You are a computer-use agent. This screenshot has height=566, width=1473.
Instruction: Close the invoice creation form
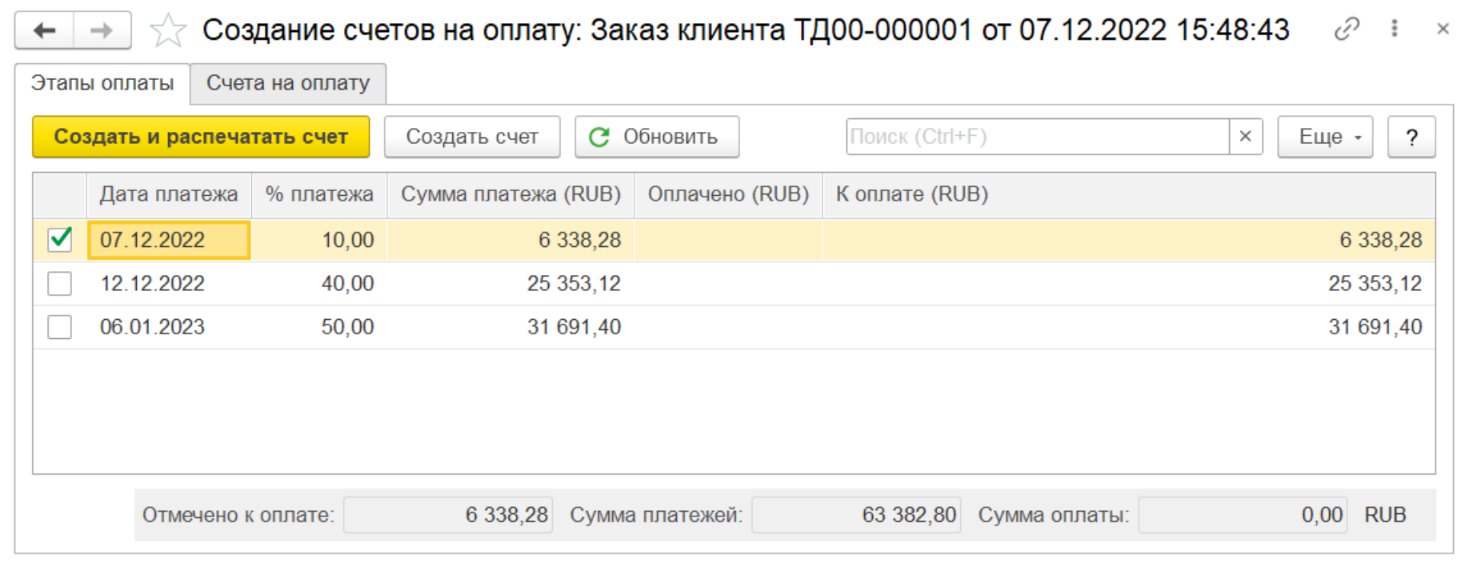click(x=1443, y=30)
